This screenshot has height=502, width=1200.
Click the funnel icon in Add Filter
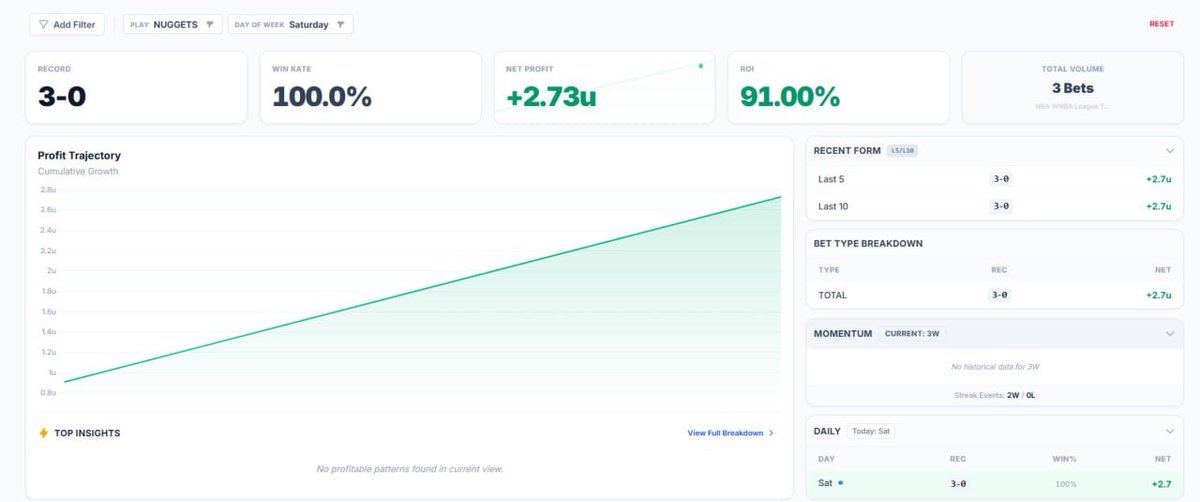pos(43,24)
